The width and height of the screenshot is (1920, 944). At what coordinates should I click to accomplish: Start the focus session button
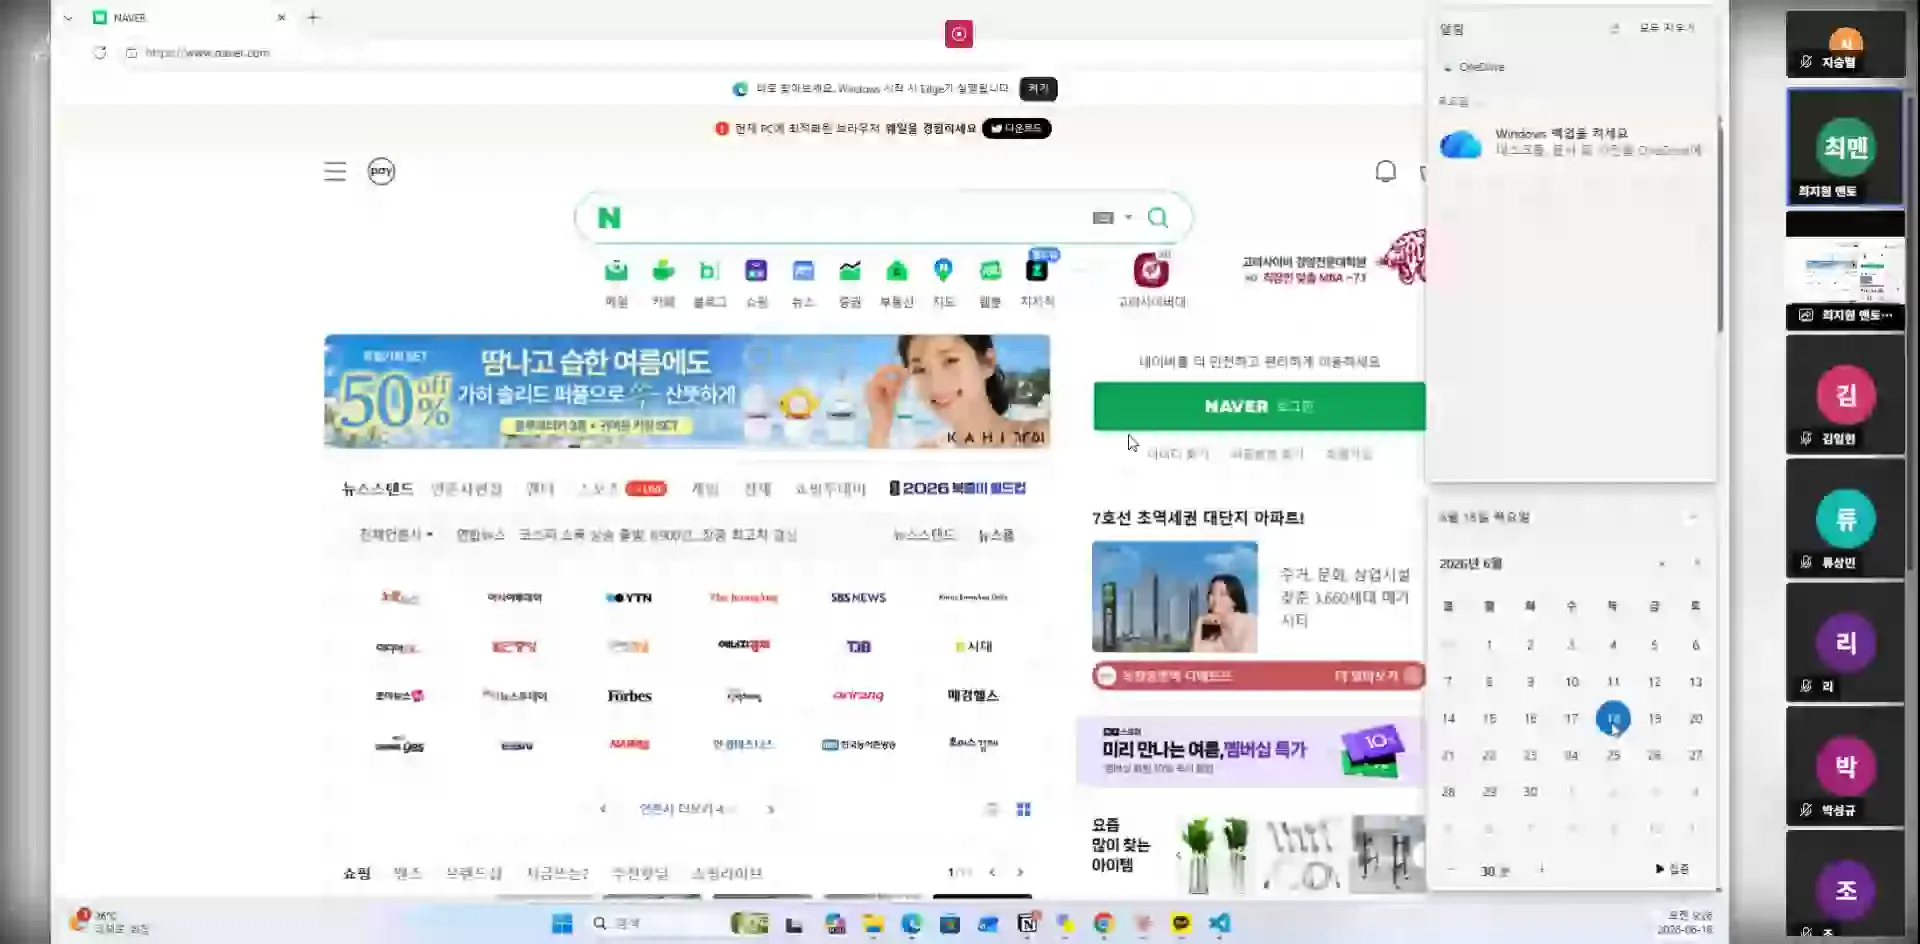[1672, 869]
